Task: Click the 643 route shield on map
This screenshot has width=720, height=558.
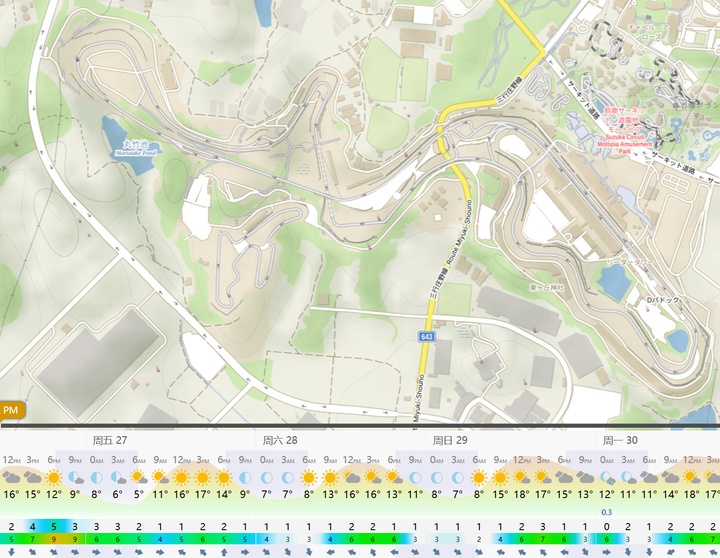Action: pyautogui.click(x=427, y=336)
